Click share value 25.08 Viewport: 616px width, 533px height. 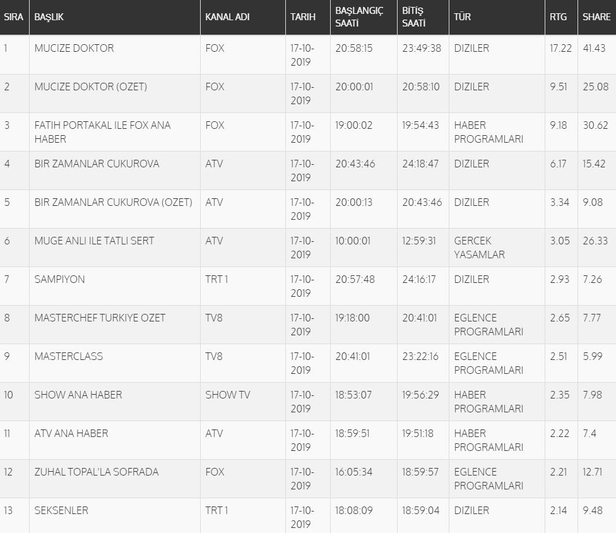pyautogui.click(x=596, y=87)
